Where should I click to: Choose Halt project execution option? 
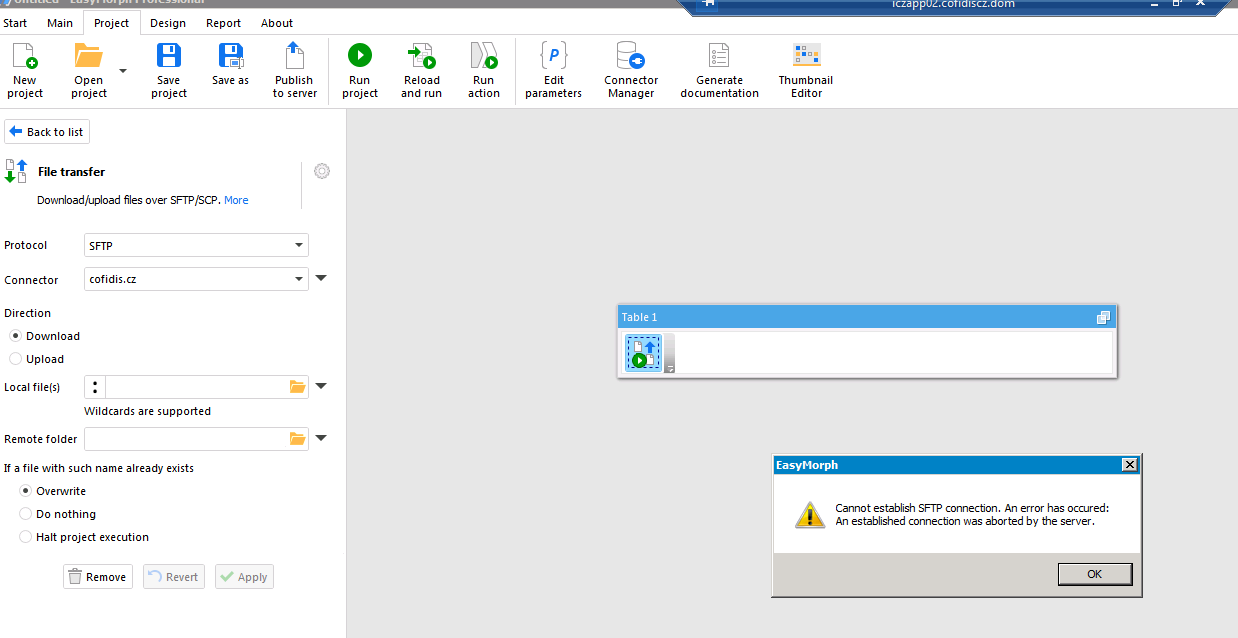(26, 537)
